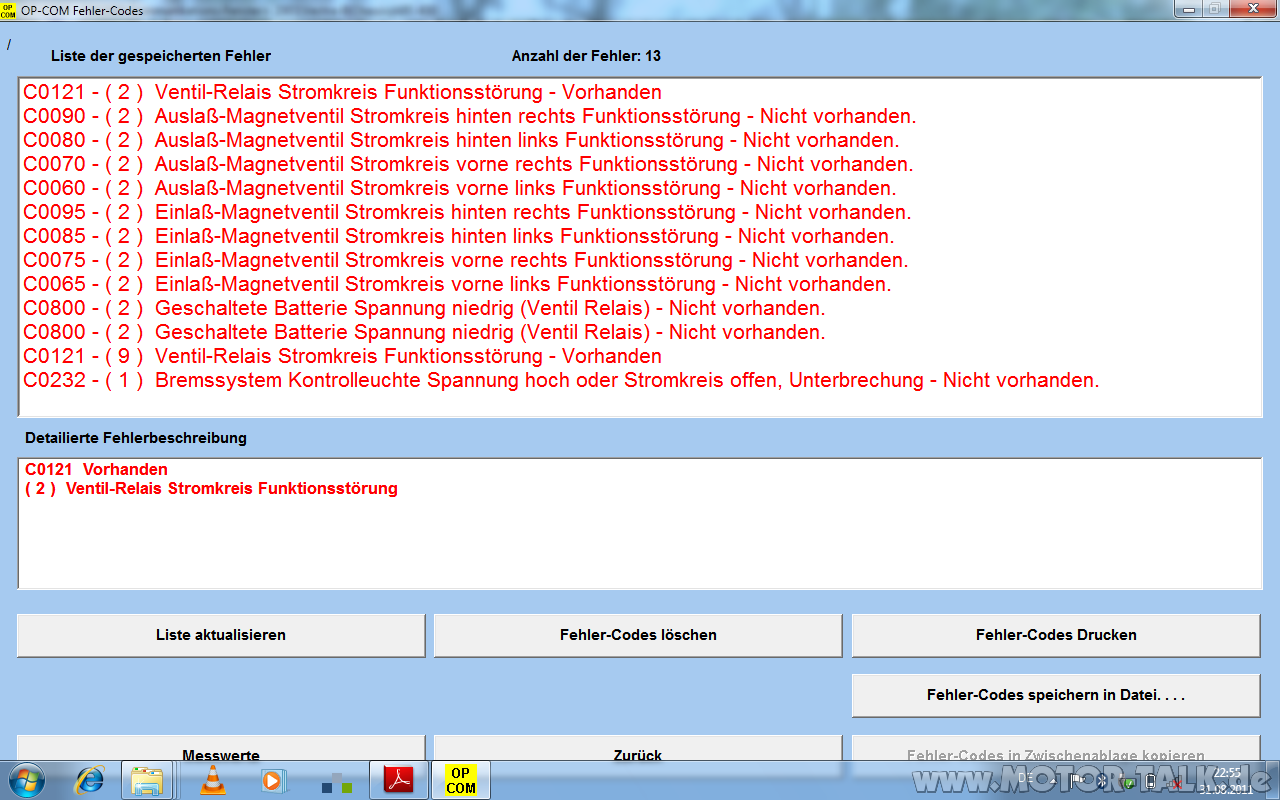Switch to the OP-COM taskbar icon
The height and width of the screenshot is (800, 1280).
coord(461,780)
